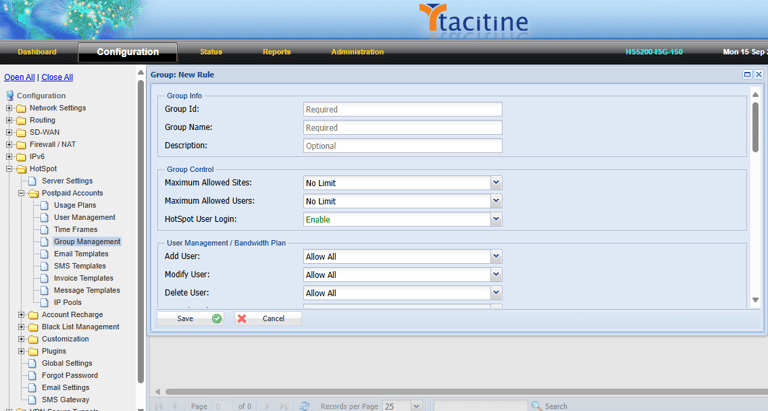This screenshot has height=411, width=768.
Task: Open User Management page
Action: (85, 218)
